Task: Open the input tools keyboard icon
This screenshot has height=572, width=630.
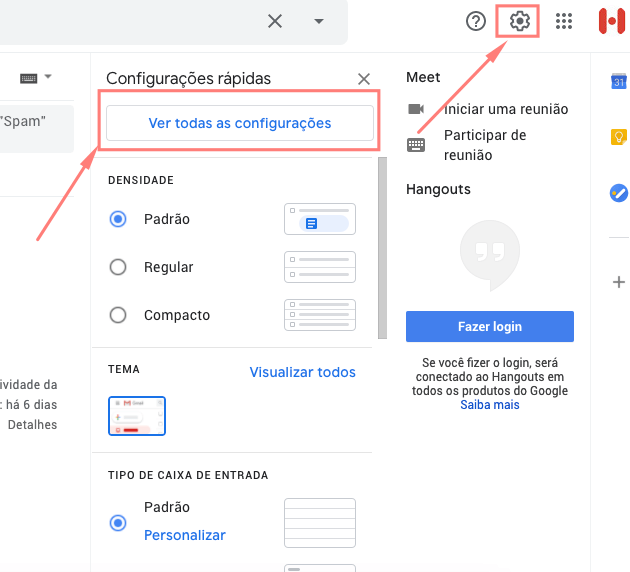Action: (29, 78)
